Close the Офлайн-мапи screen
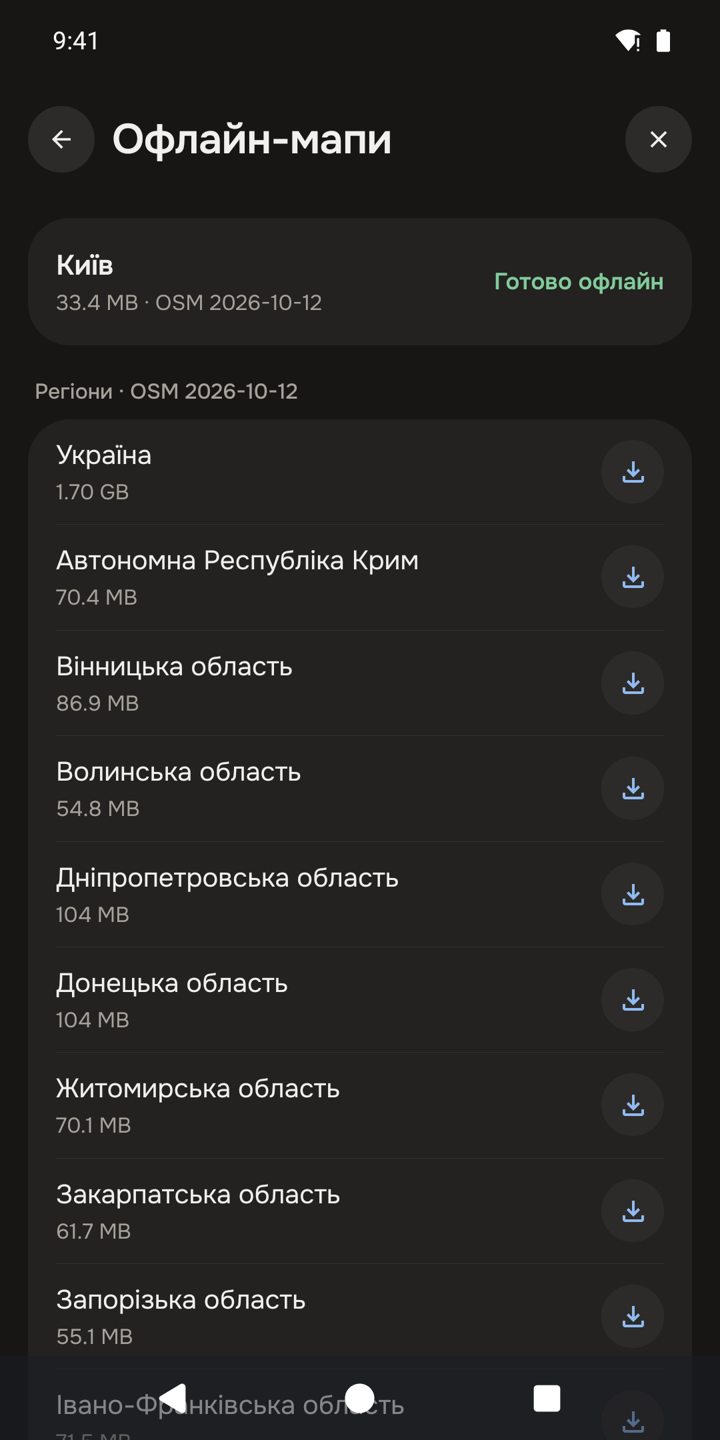This screenshot has height=1440, width=720. pyautogui.click(x=658, y=139)
